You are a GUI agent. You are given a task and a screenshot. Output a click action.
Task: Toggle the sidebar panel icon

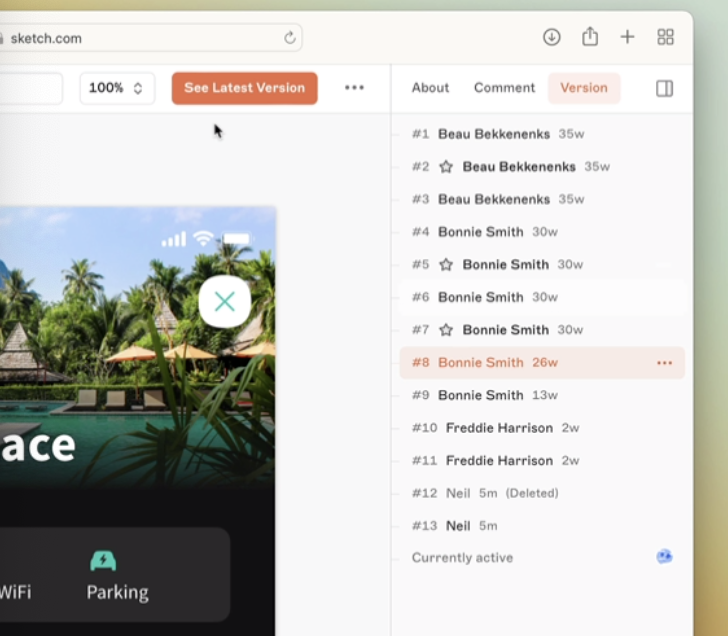click(x=664, y=88)
